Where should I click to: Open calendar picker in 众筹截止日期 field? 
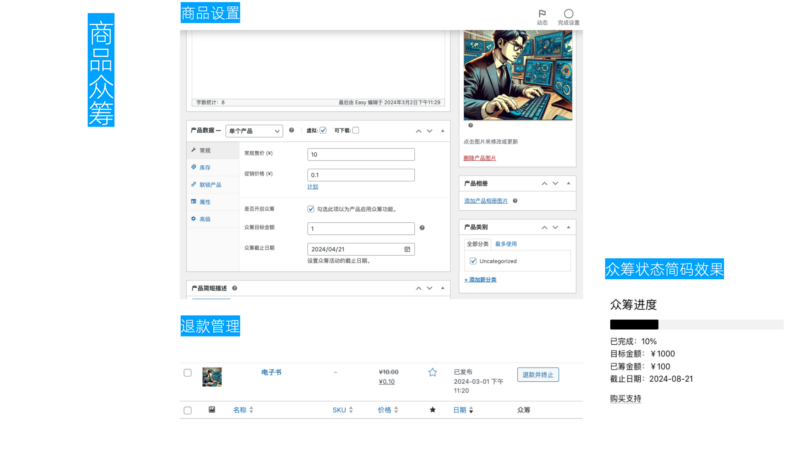pos(407,249)
